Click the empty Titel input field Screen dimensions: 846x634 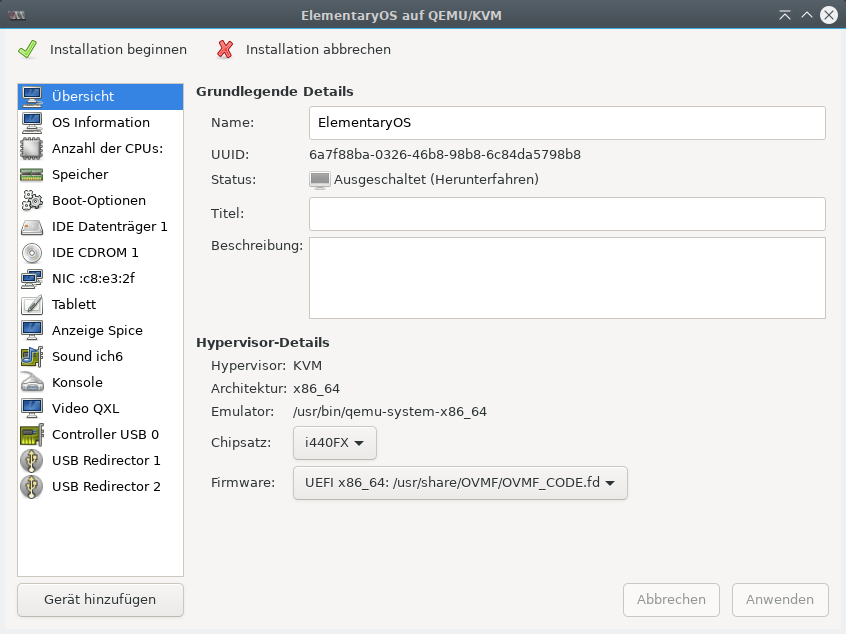click(x=567, y=214)
